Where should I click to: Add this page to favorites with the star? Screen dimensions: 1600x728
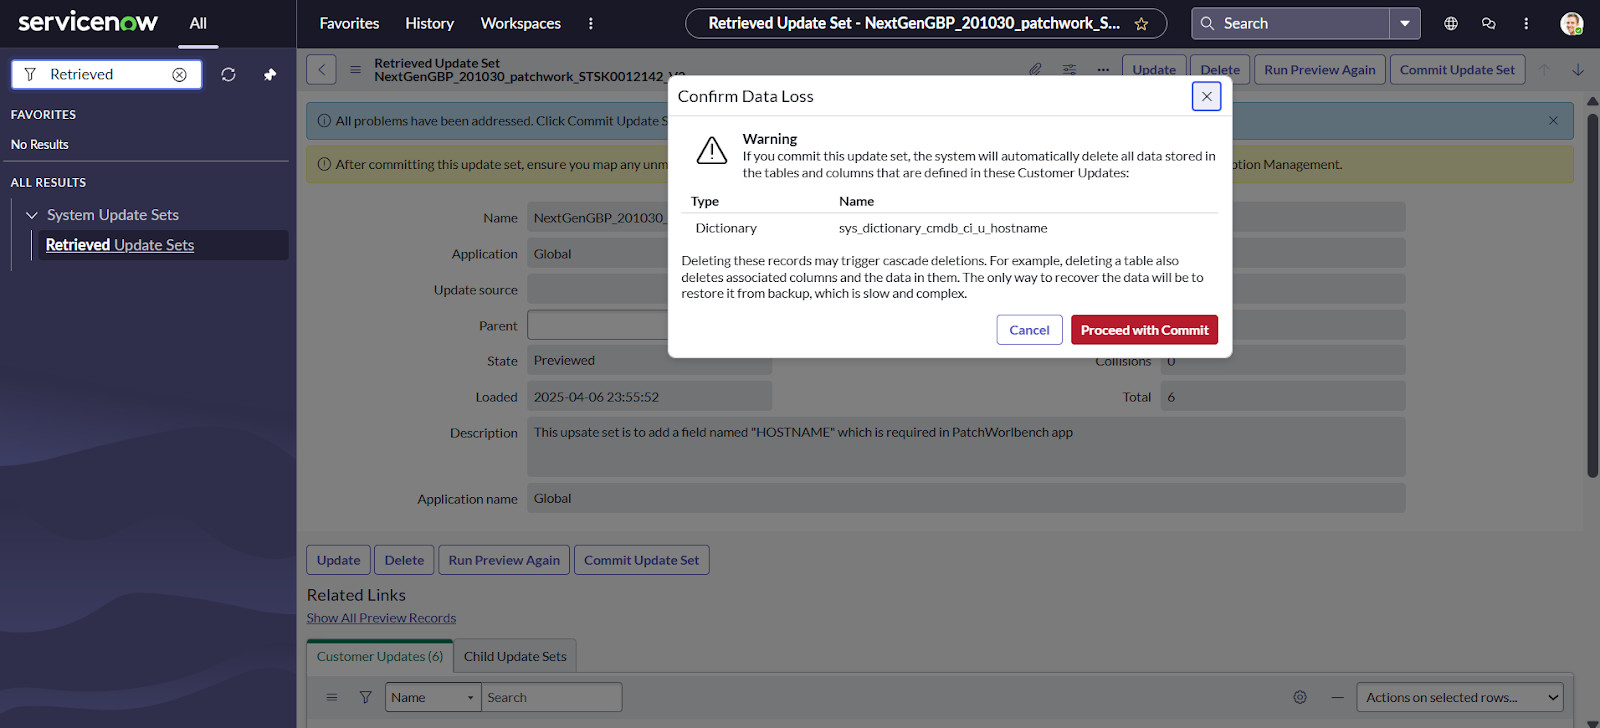(1141, 24)
